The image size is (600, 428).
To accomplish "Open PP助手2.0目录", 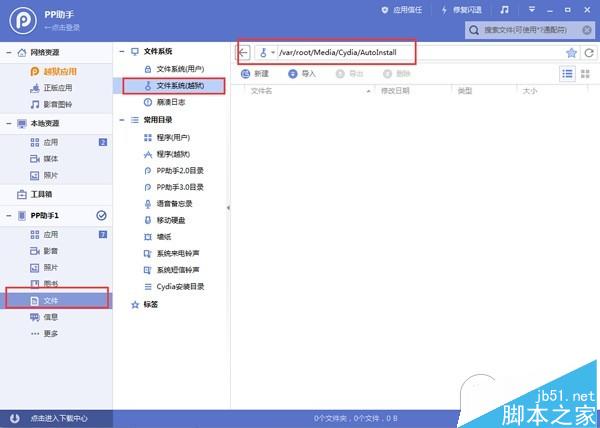I will tap(174, 171).
